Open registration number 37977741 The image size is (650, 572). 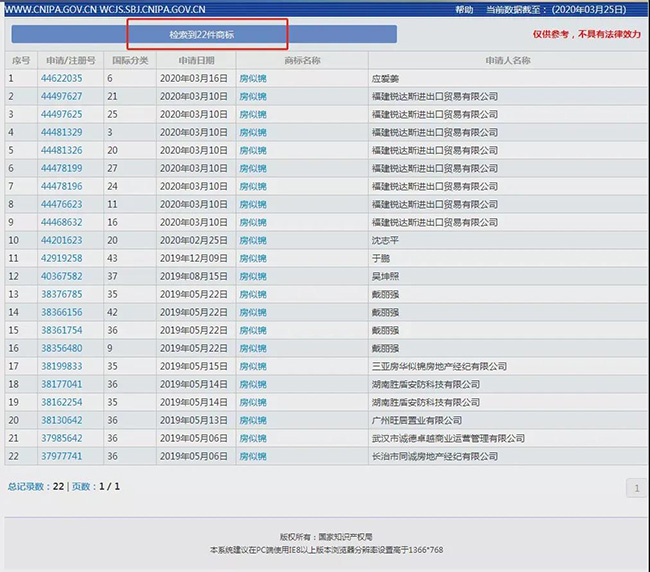point(61,456)
